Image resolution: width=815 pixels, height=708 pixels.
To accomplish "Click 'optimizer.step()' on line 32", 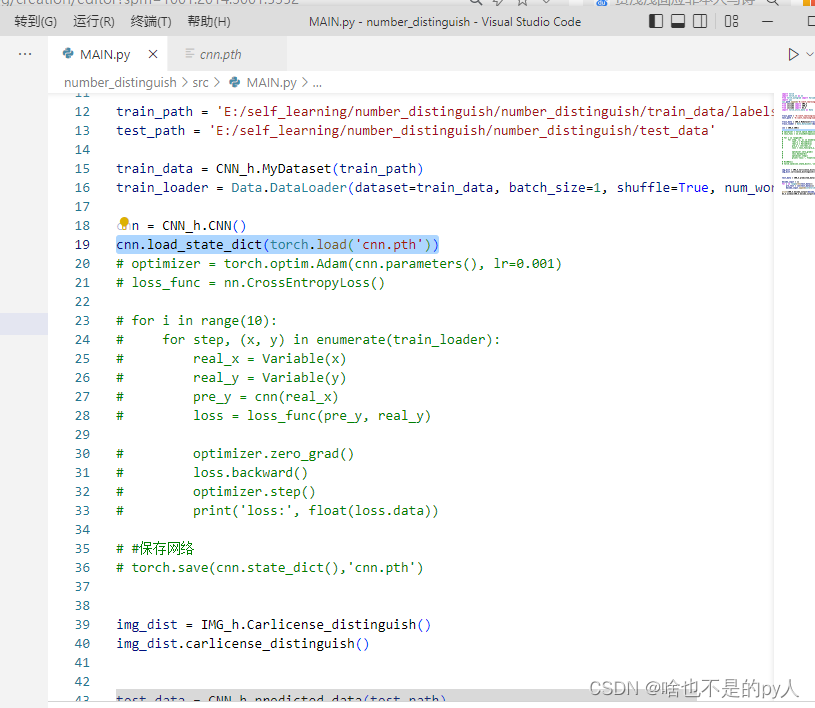I will [x=254, y=492].
